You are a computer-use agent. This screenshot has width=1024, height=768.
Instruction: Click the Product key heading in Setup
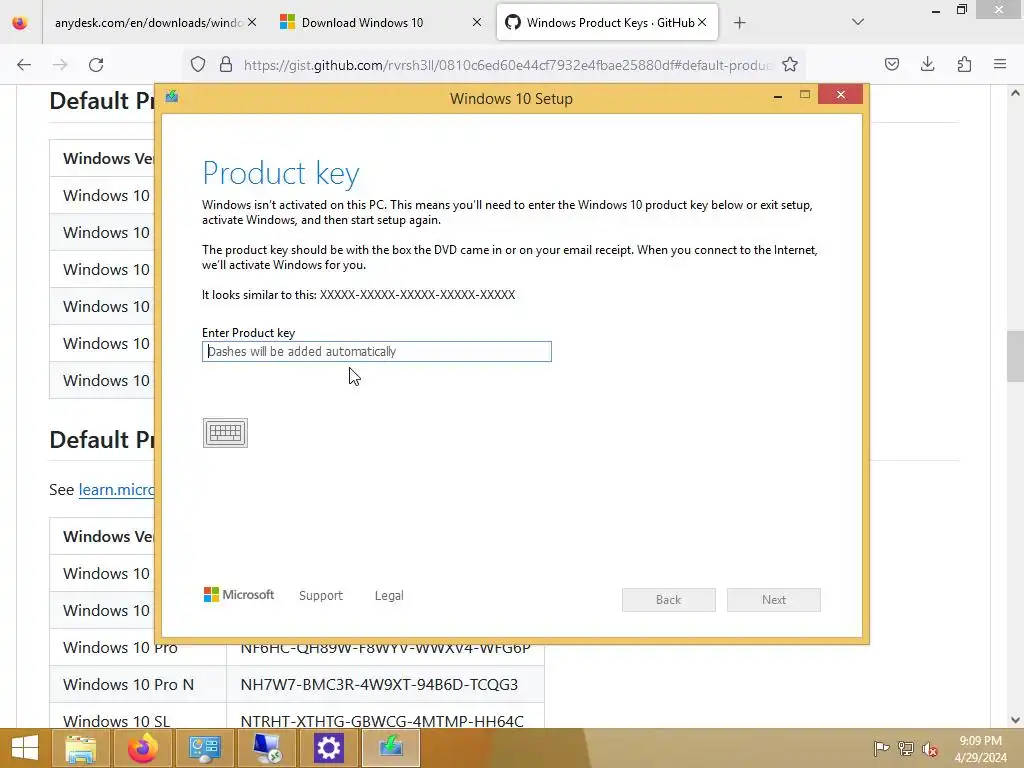point(281,173)
